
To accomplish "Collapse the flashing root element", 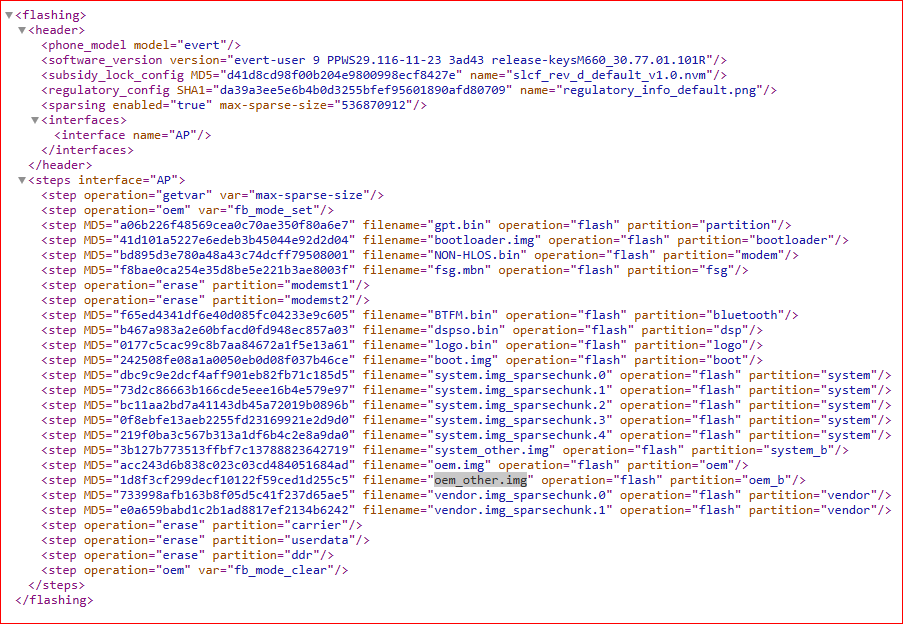I will (x=9, y=15).
